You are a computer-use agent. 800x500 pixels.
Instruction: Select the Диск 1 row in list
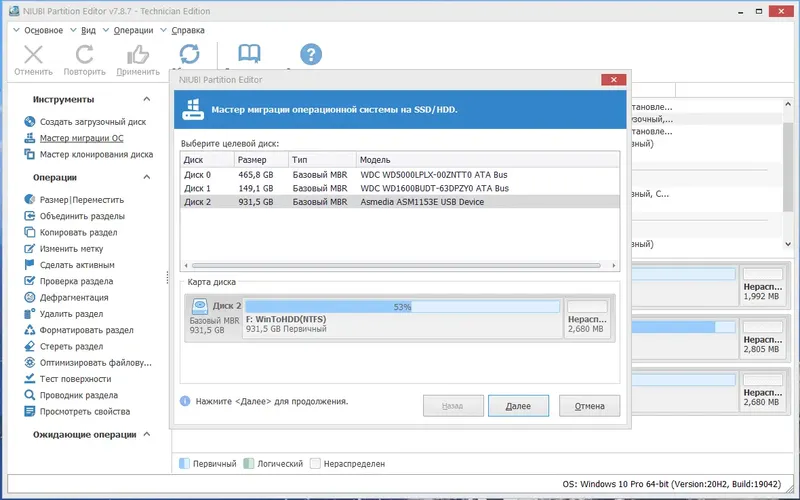tap(400, 188)
